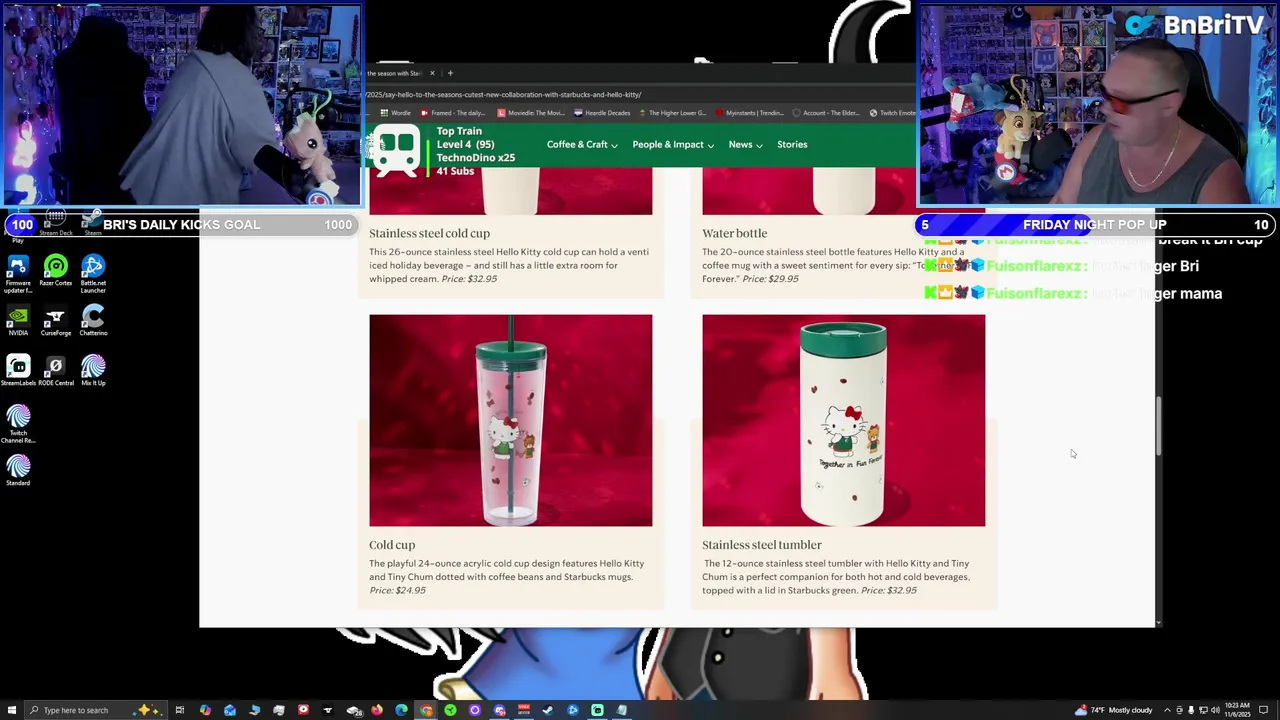Open the NVIDIA desktop shortcut

[18, 321]
